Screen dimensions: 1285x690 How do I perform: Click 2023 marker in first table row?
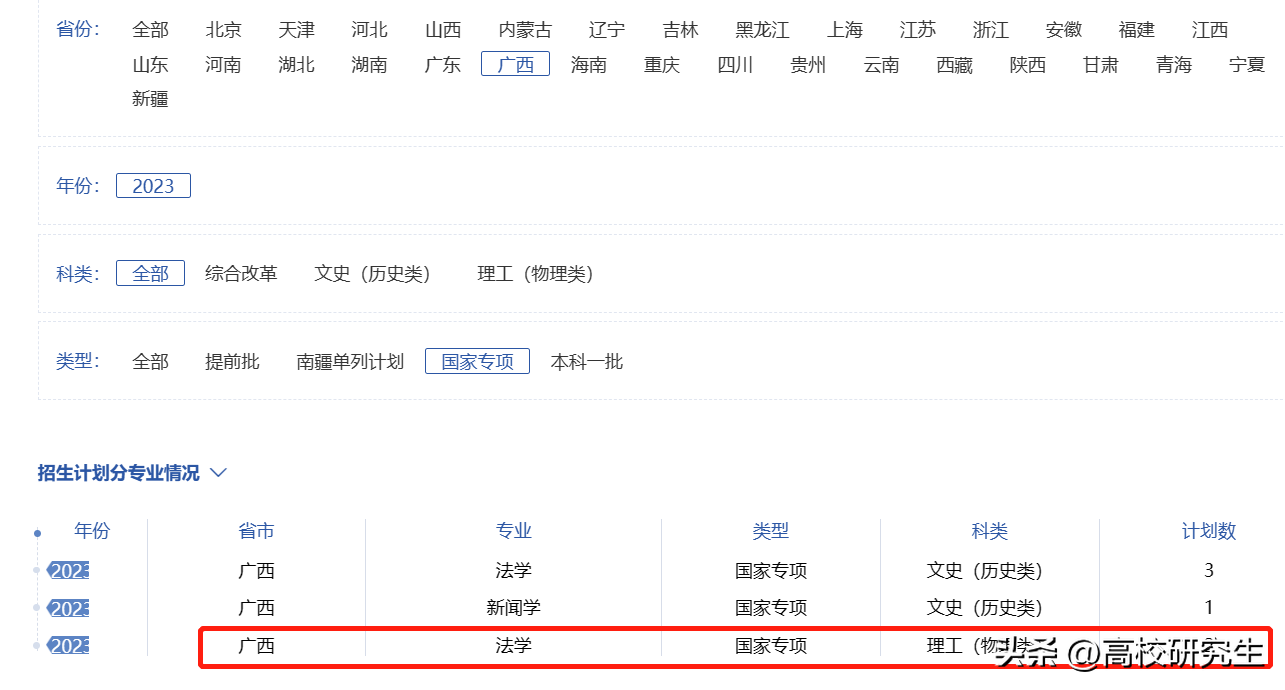70,571
